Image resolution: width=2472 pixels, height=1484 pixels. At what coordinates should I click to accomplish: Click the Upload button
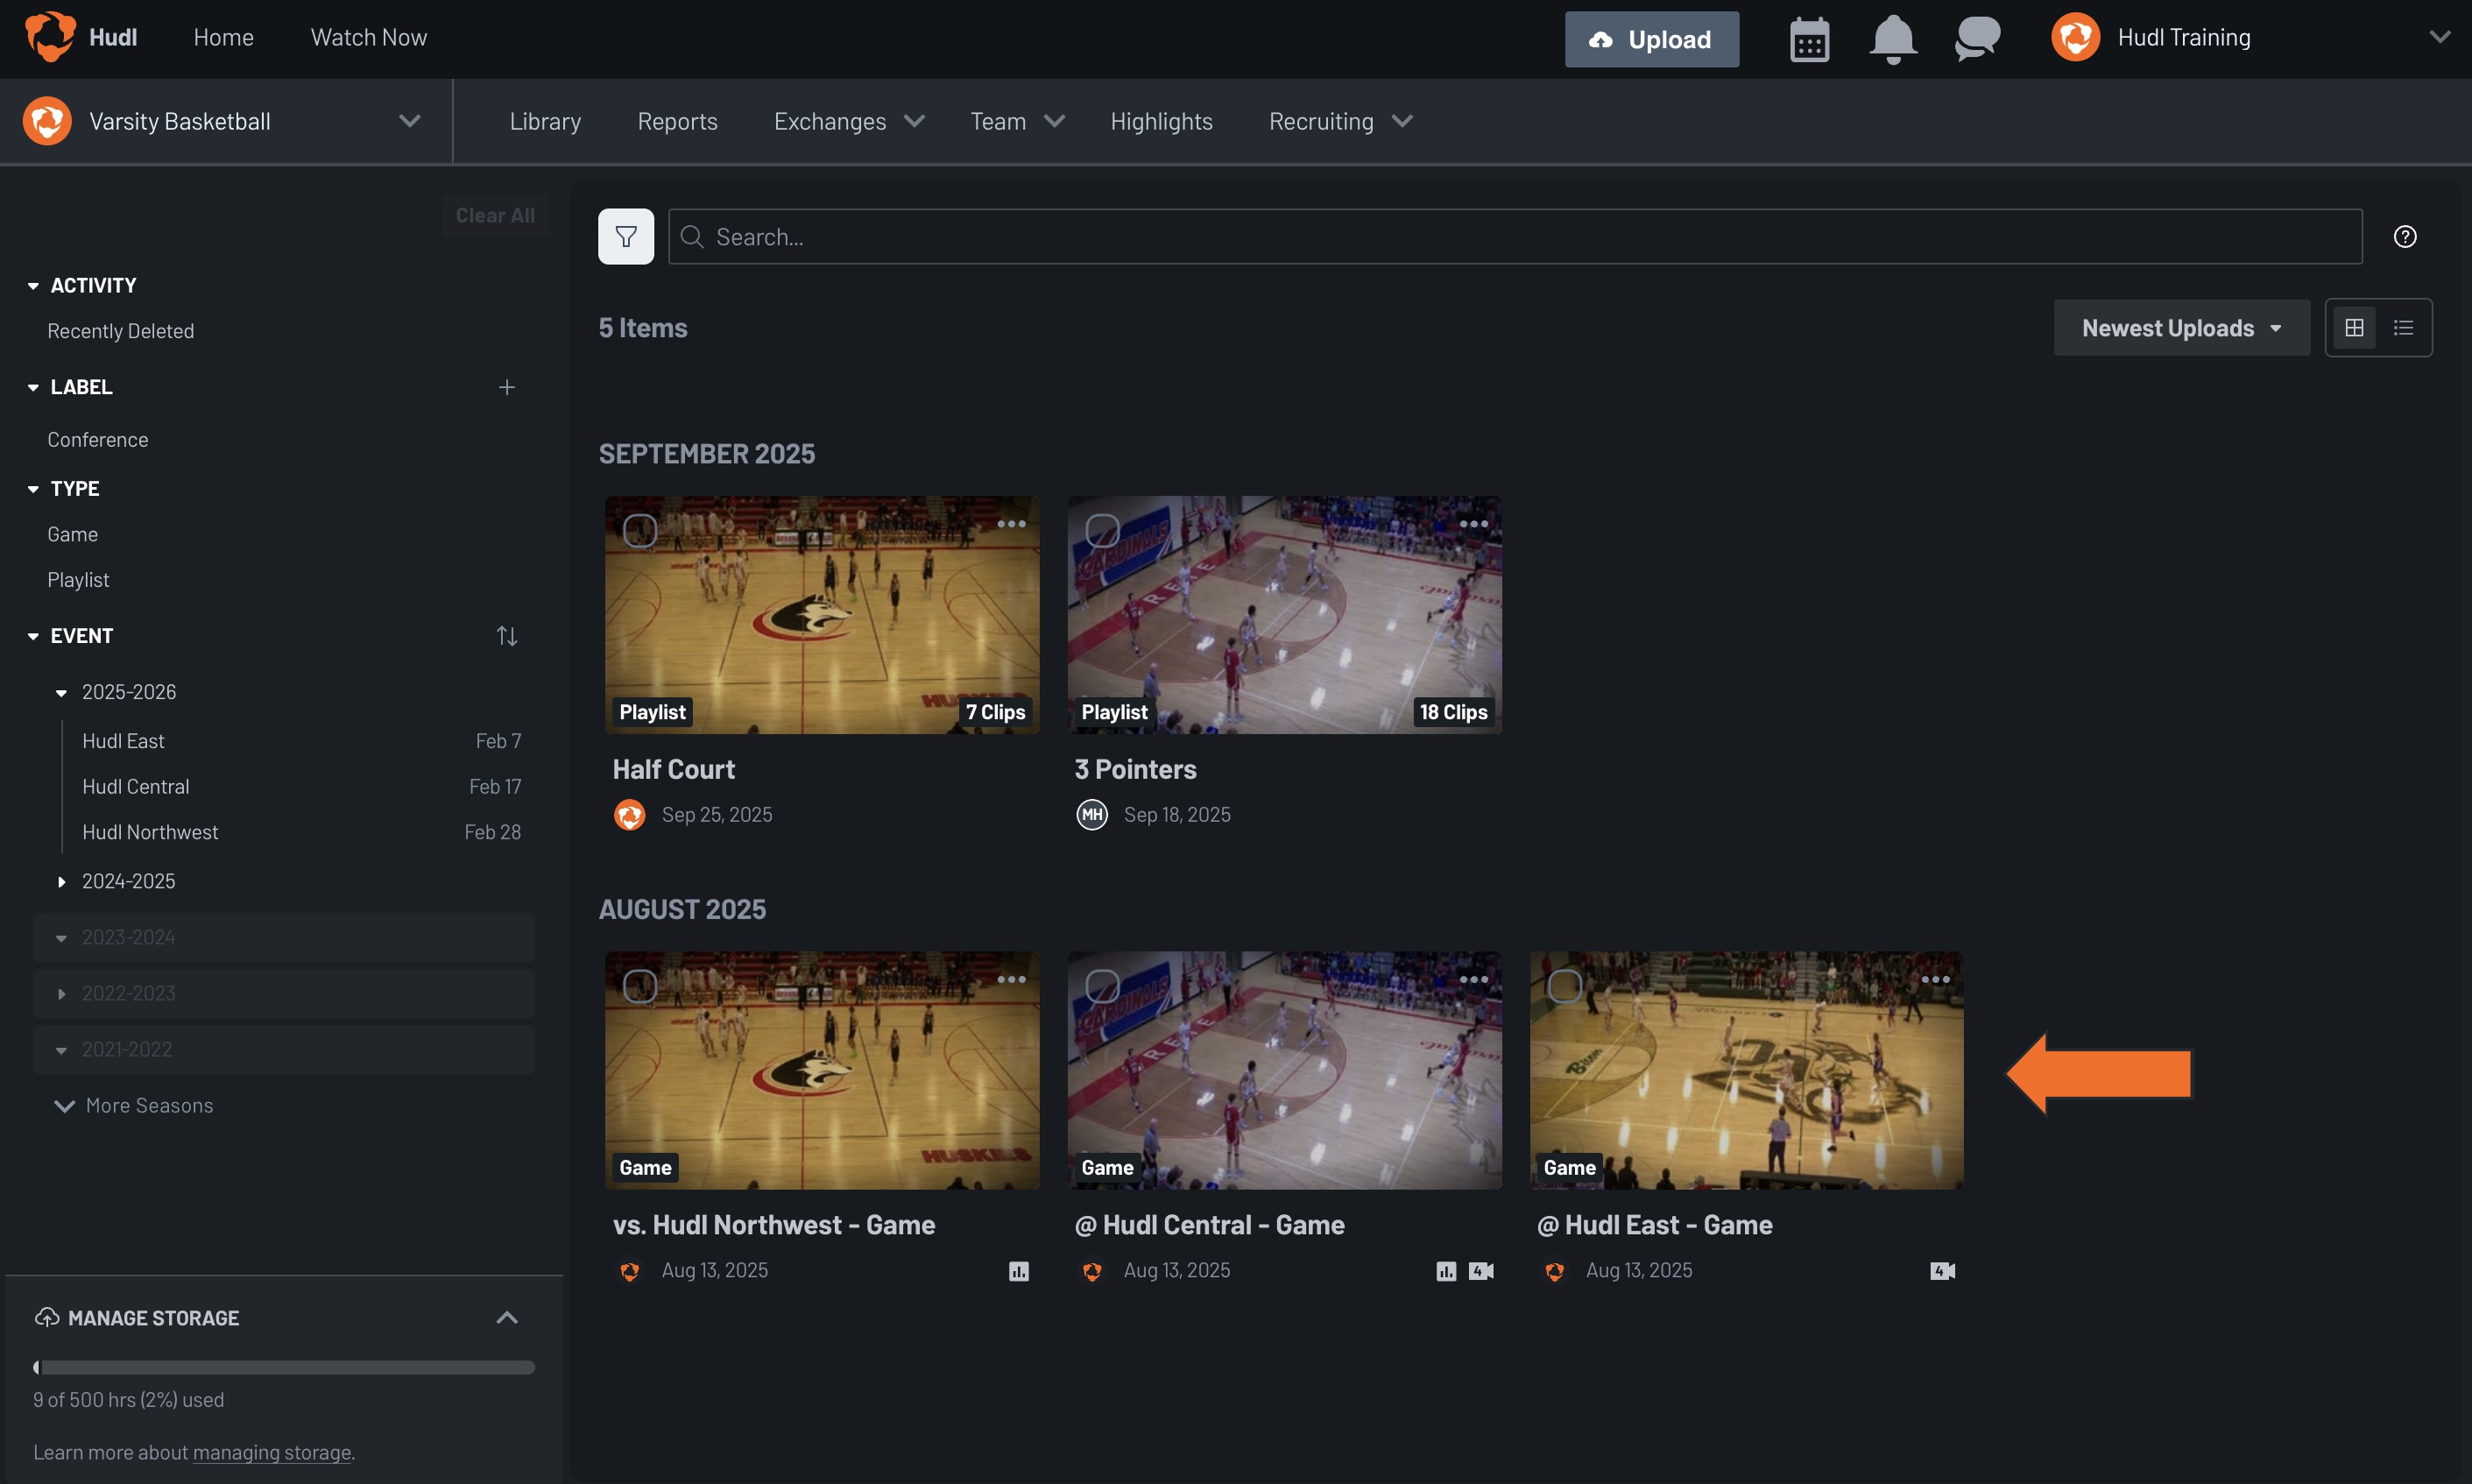(1652, 39)
